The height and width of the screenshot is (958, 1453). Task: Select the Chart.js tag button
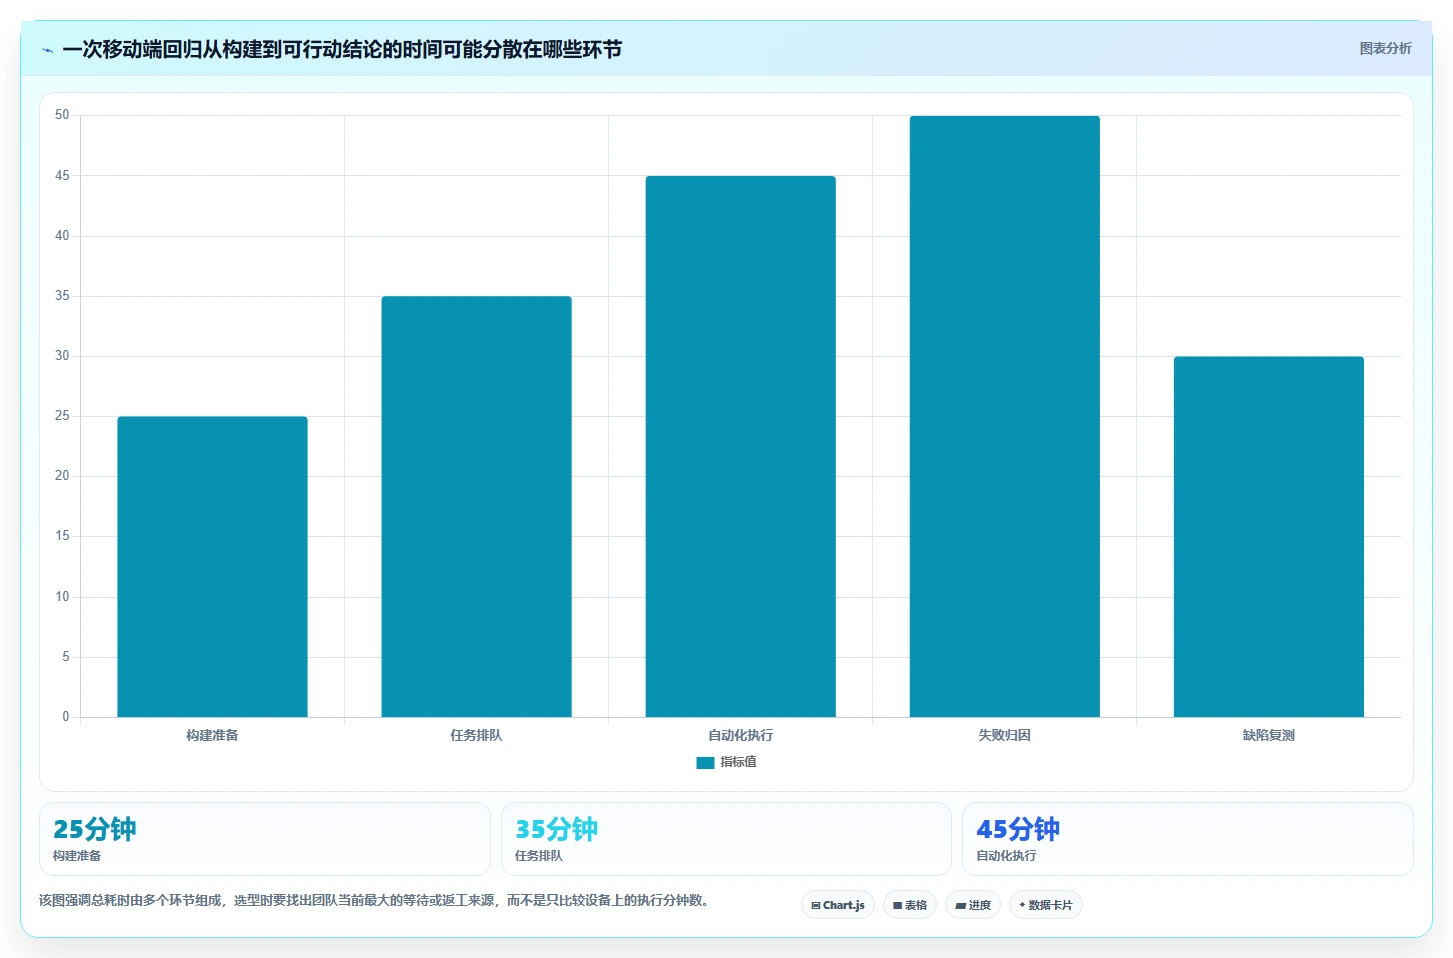(x=838, y=905)
